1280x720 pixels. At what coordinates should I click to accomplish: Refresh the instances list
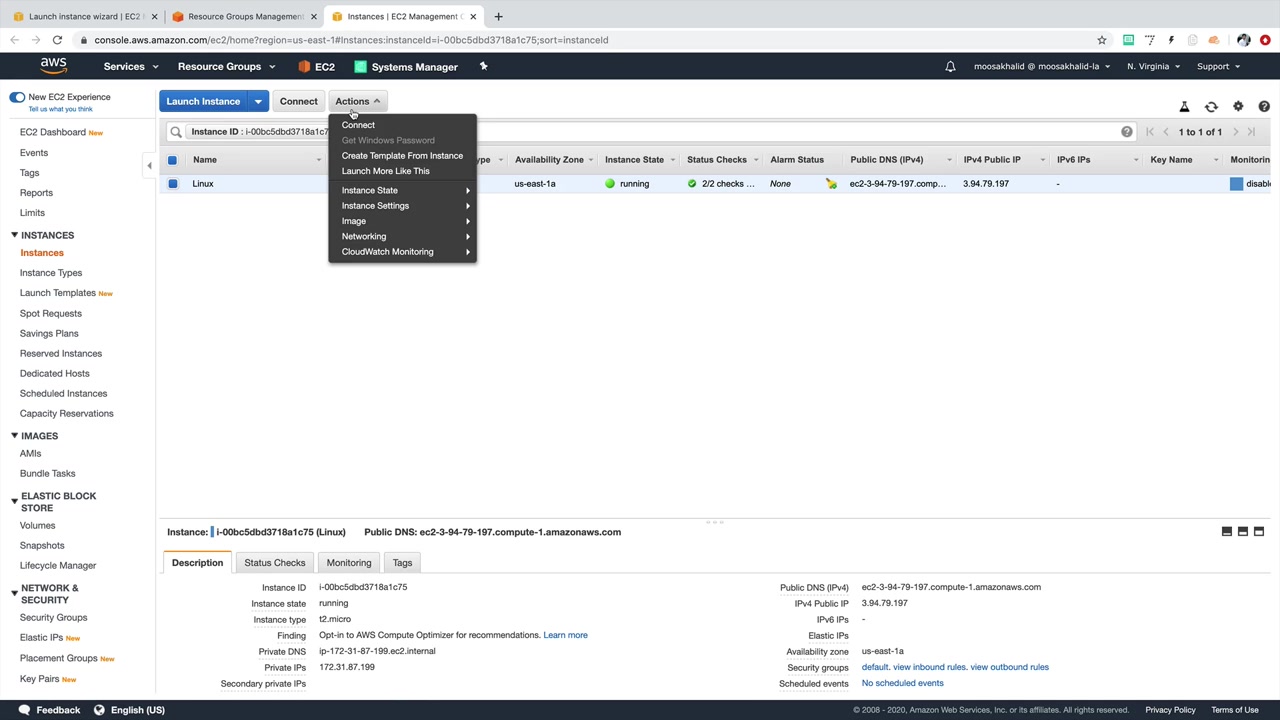pos(1211,106)
